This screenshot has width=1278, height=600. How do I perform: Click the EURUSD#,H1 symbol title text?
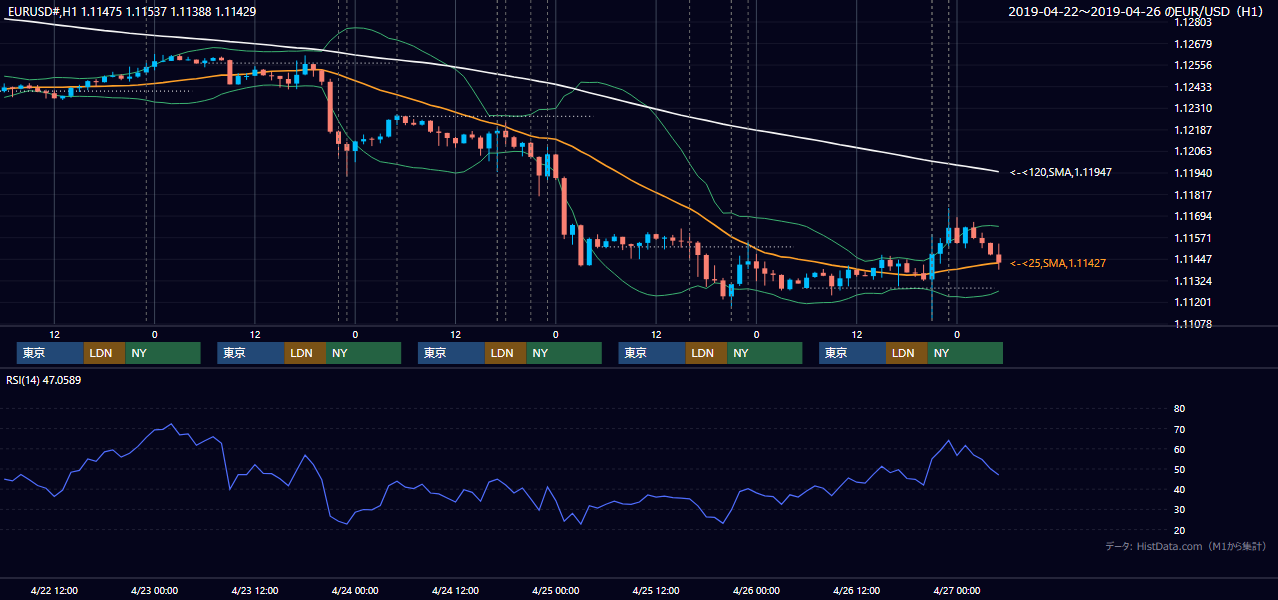(x=41, y=11)
